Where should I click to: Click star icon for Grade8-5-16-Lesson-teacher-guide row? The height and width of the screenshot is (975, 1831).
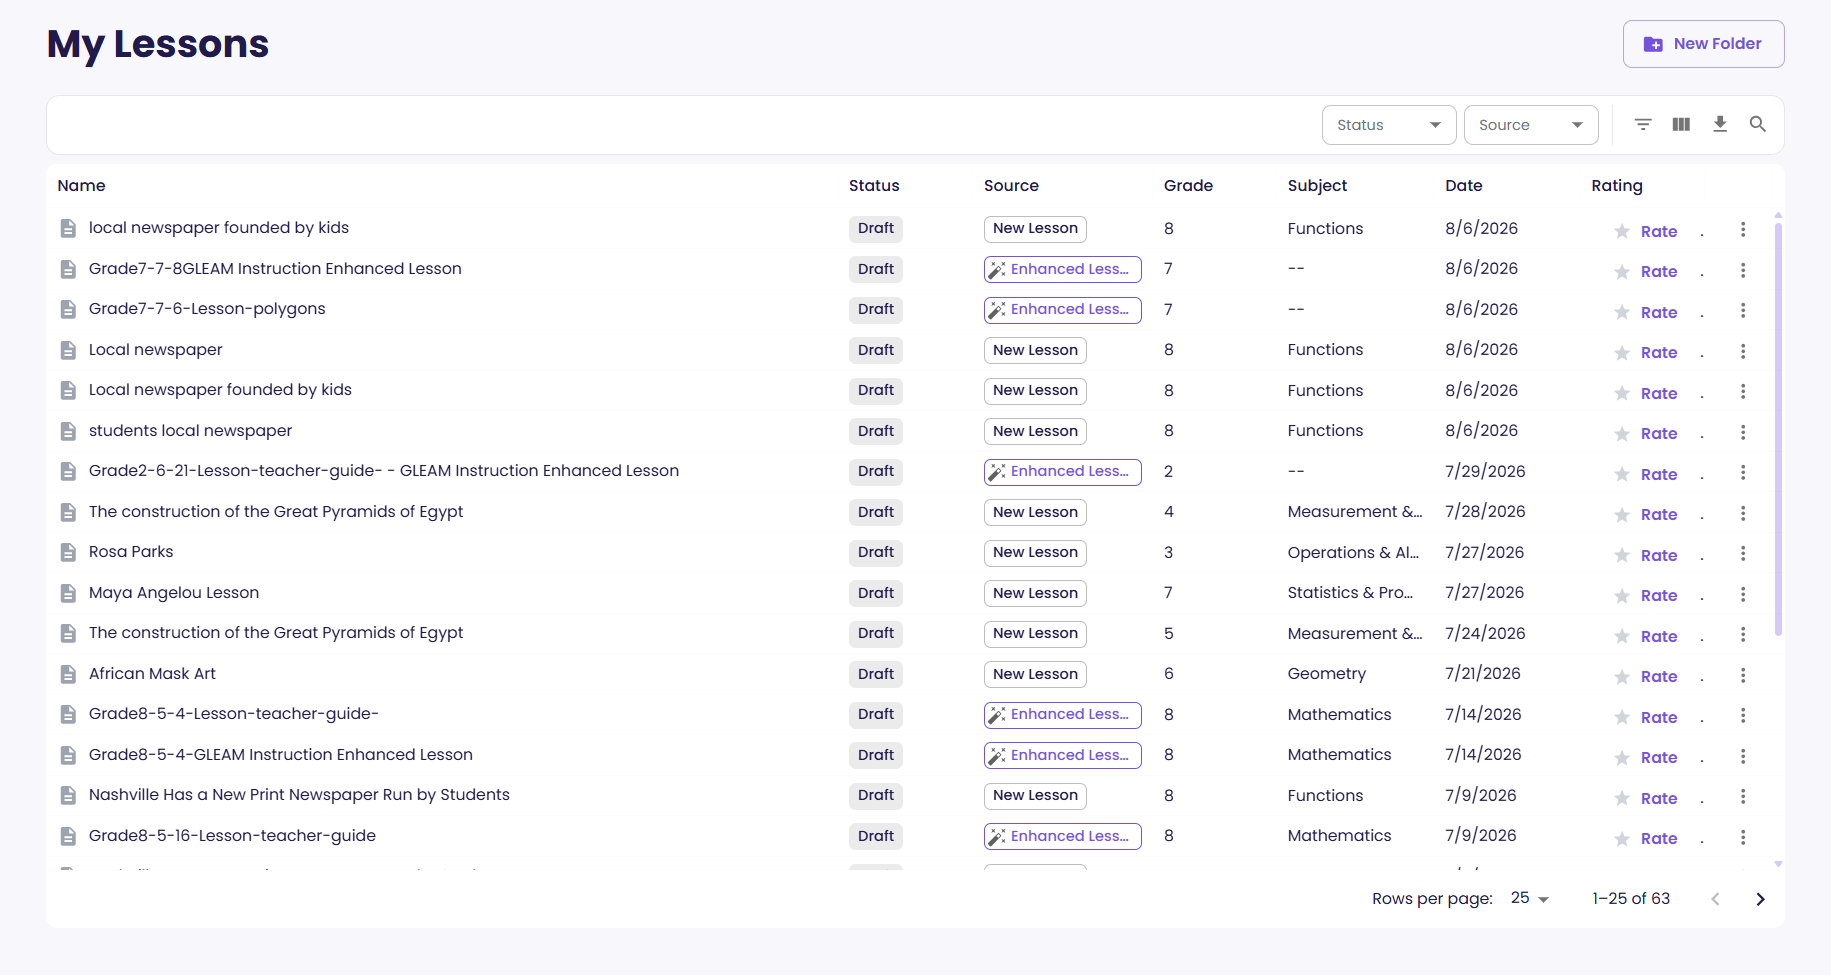point(1622,839)
